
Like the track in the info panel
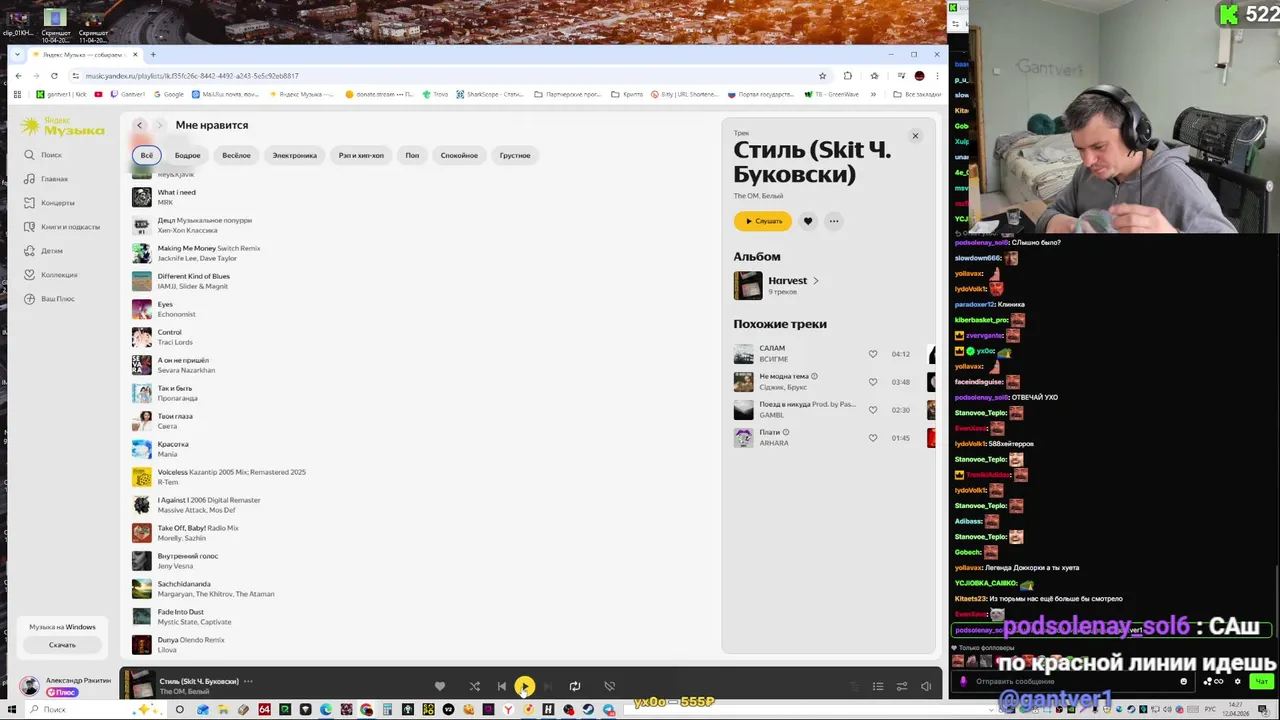pos(808,221)
